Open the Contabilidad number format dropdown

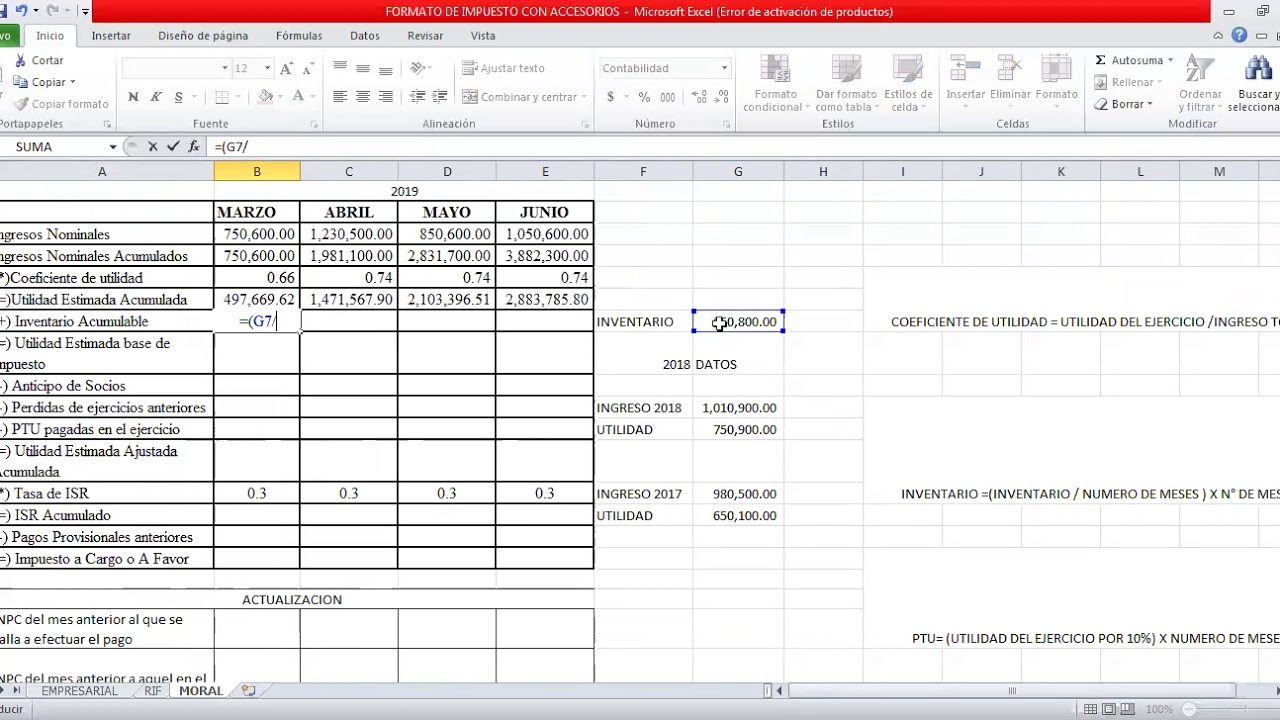[724, 68]
